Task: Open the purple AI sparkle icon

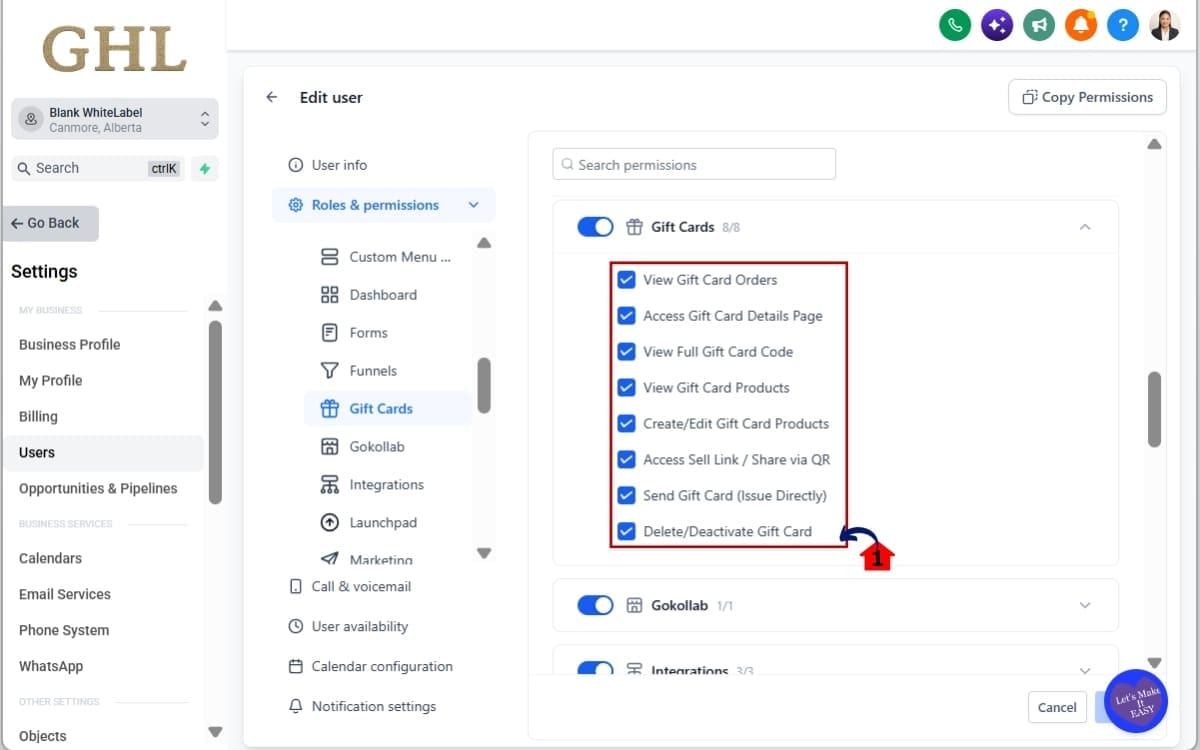Action: click(x=997, y=25)
